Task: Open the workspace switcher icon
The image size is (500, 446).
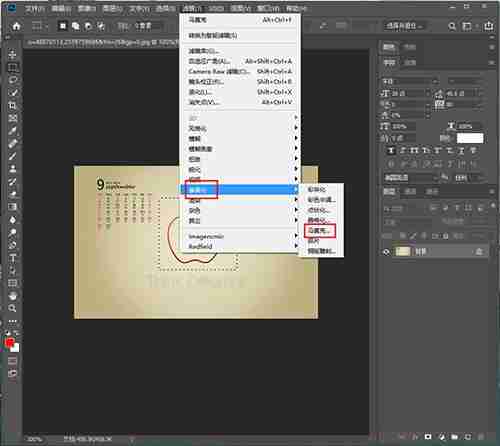Action: click(x=467, y=26)
